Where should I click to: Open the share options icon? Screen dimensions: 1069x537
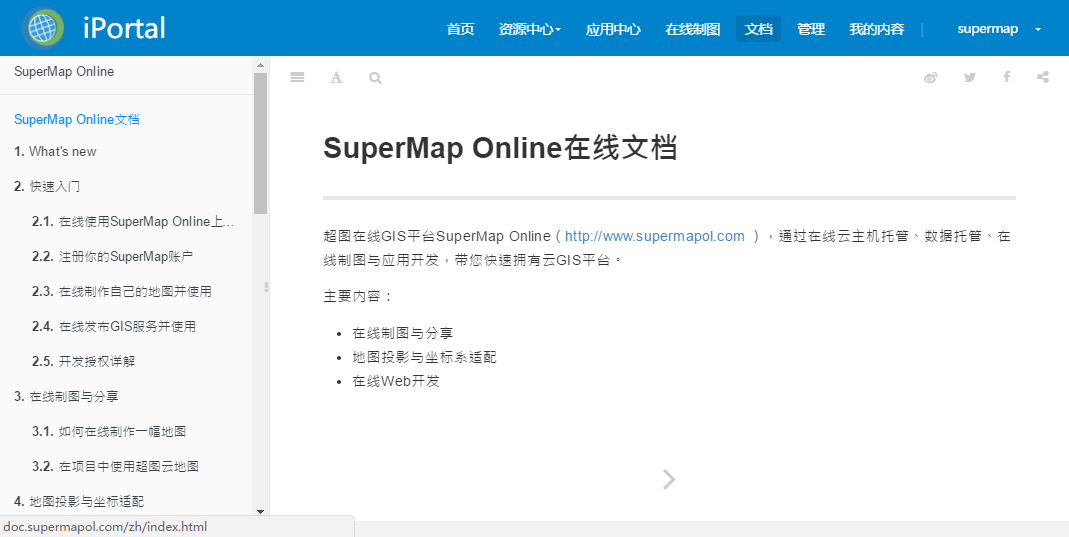(x=1043, y=77)
